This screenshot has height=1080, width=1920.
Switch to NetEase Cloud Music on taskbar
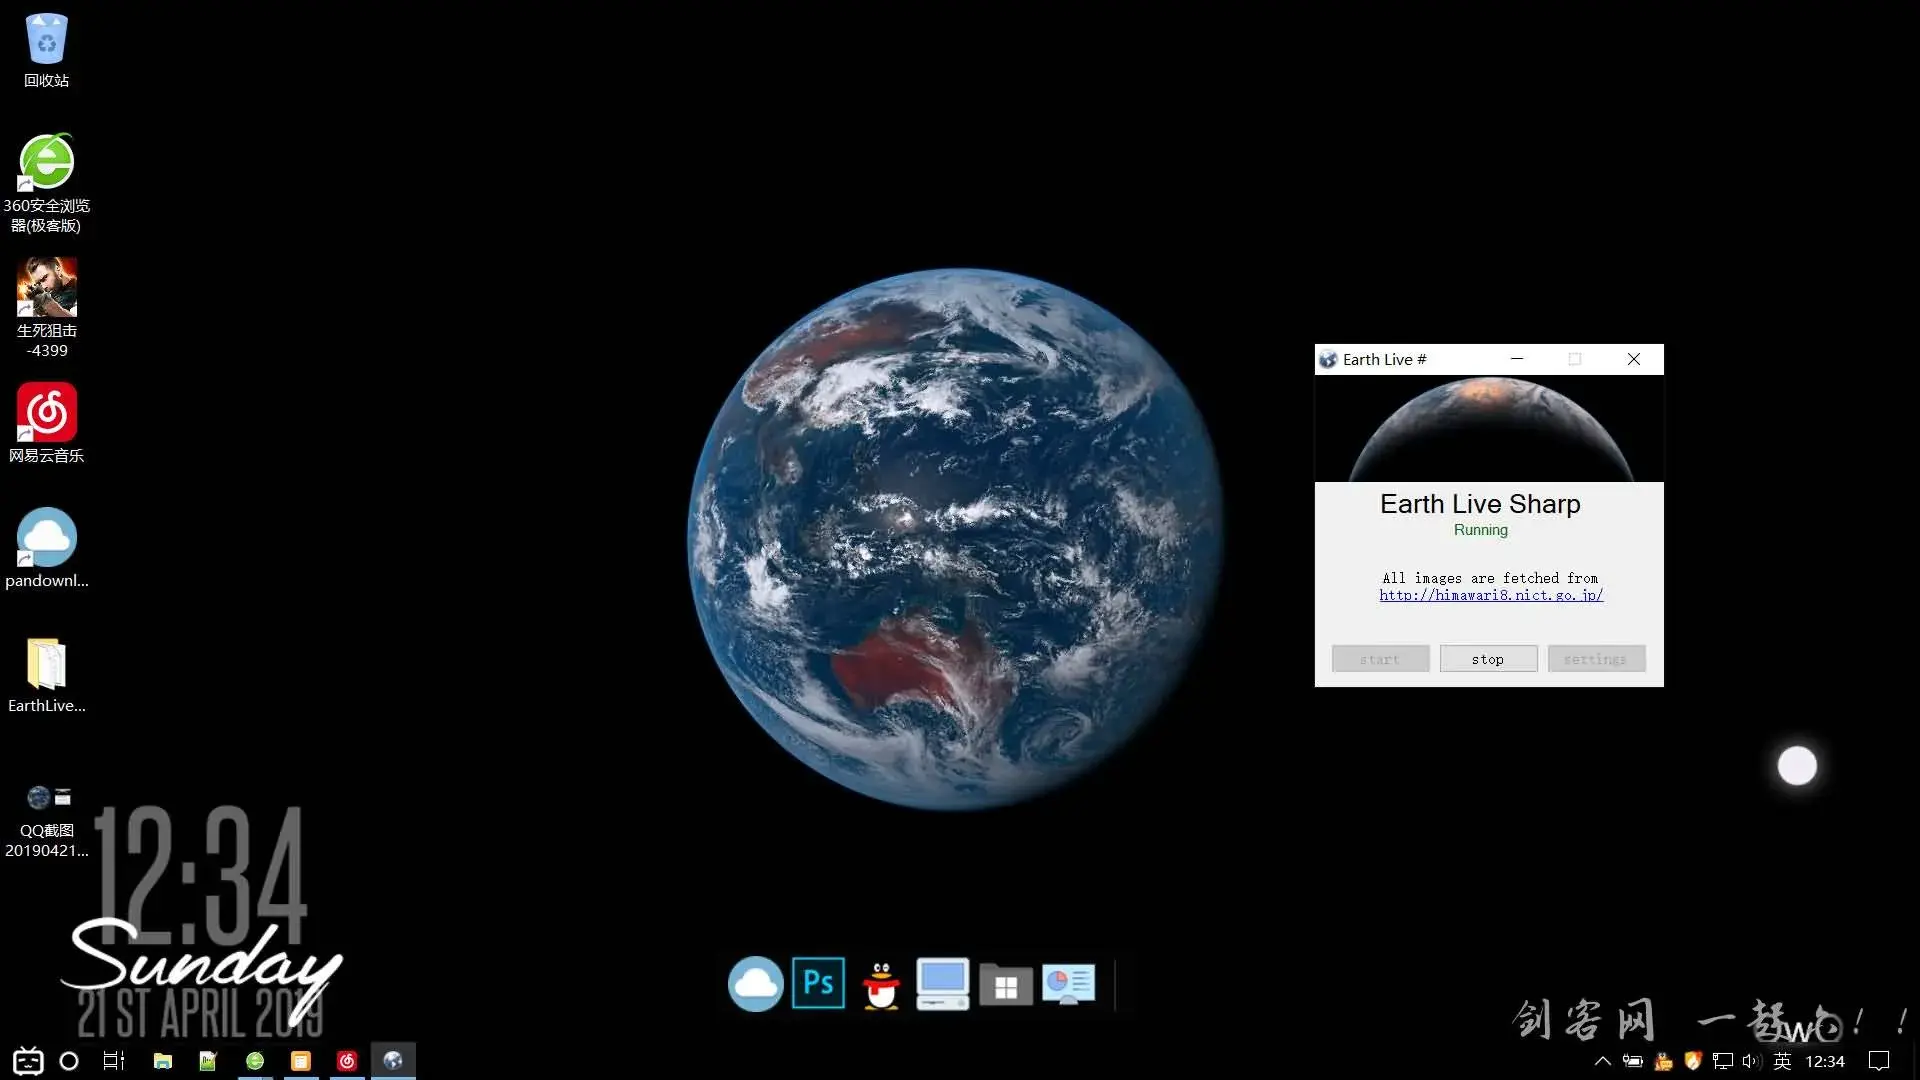pos(347,1061)
